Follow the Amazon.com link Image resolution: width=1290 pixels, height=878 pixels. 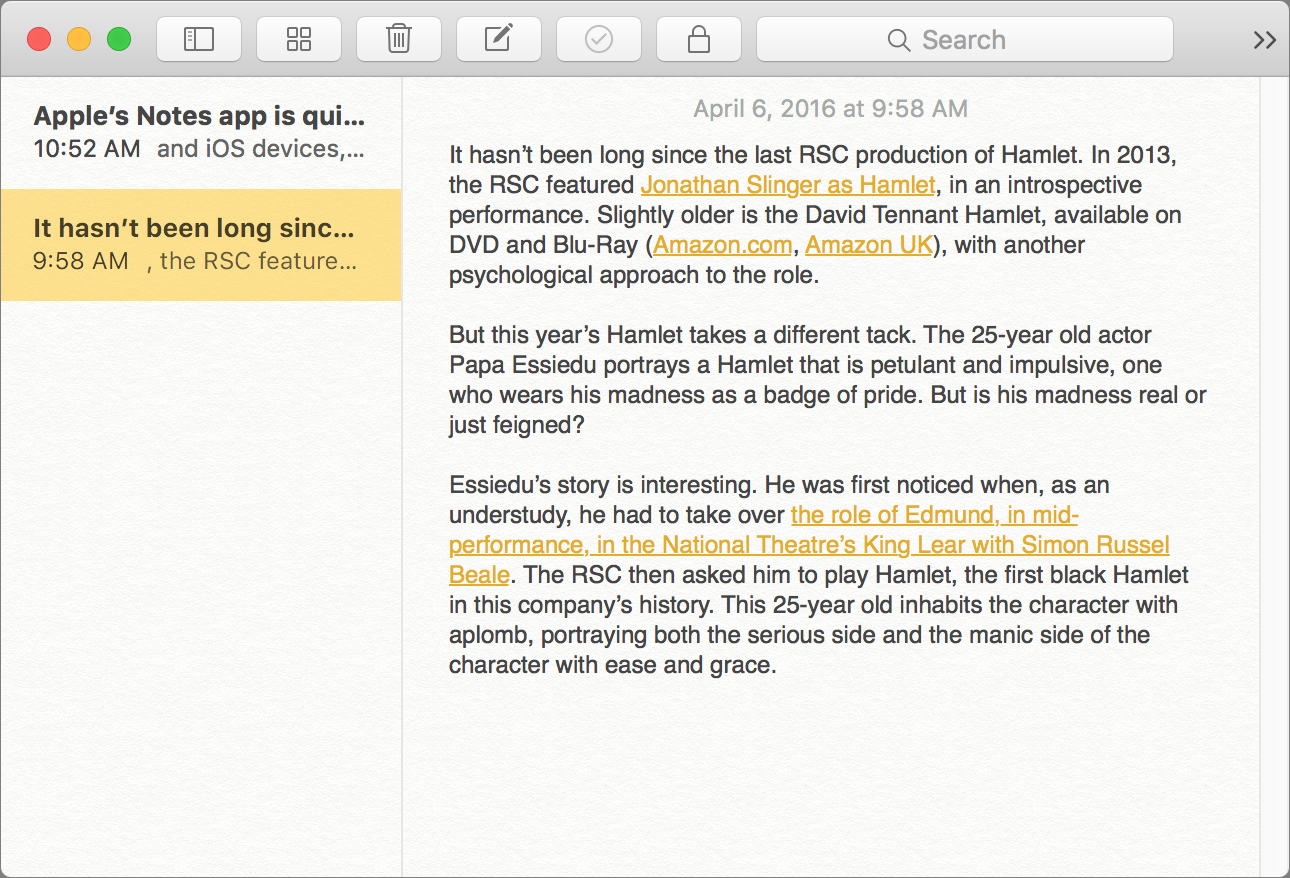click(722, 245)
